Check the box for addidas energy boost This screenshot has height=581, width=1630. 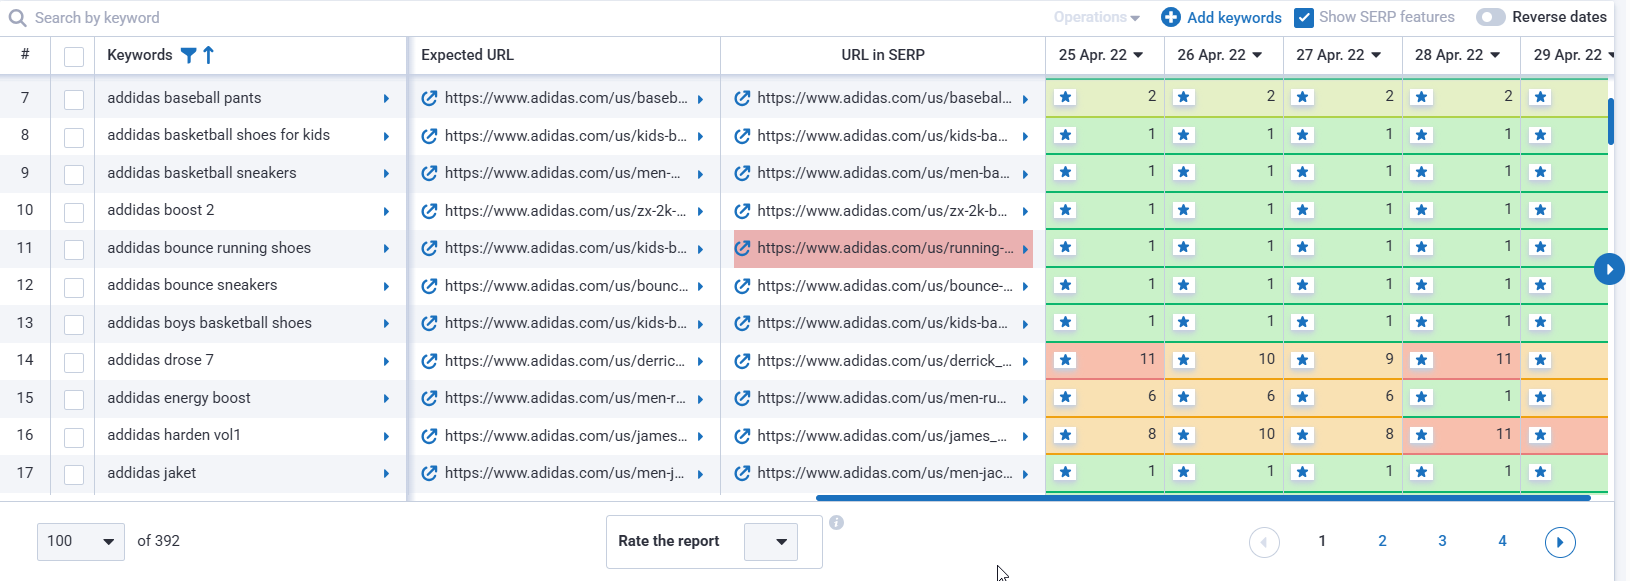coord(74,399)
